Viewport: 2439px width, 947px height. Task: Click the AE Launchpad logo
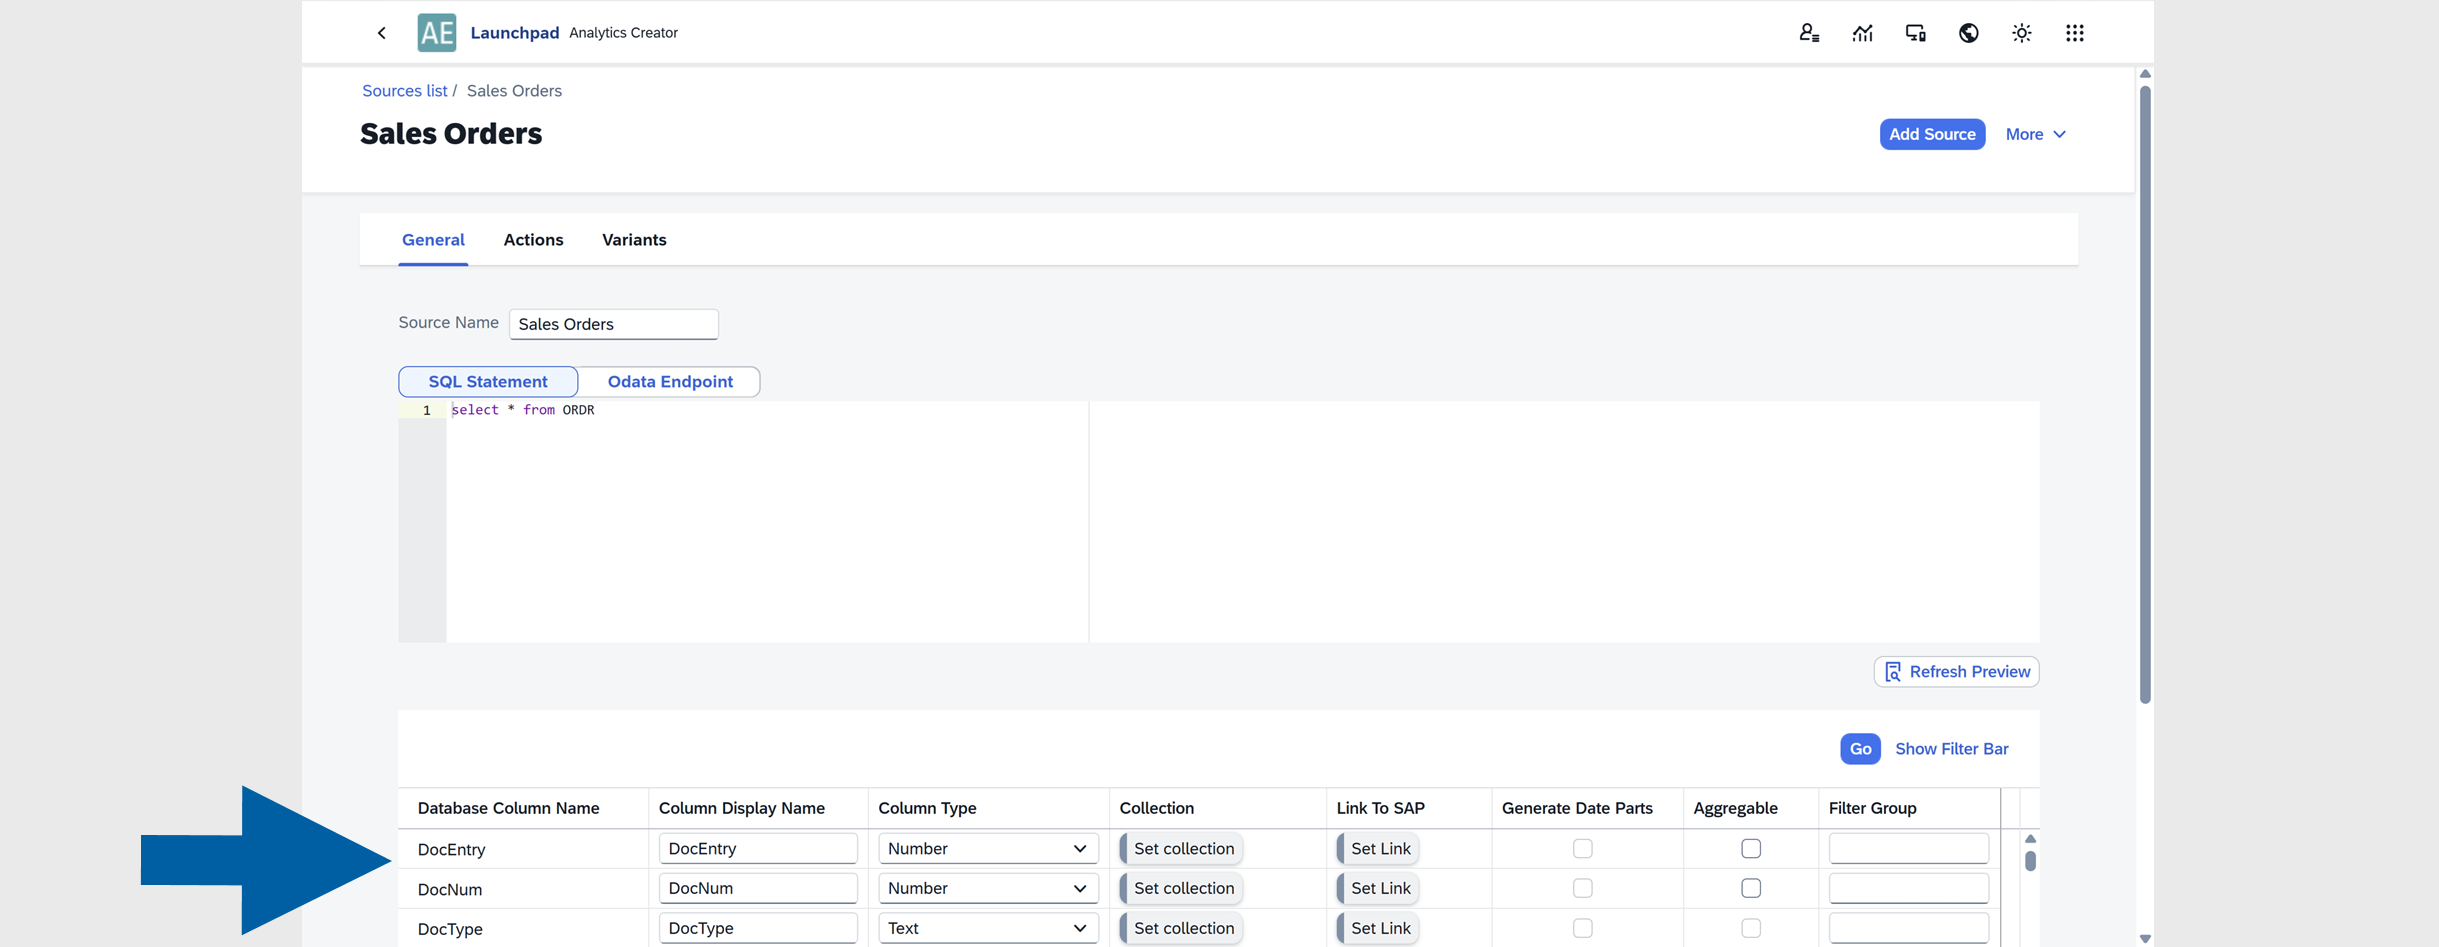[436, 32]
